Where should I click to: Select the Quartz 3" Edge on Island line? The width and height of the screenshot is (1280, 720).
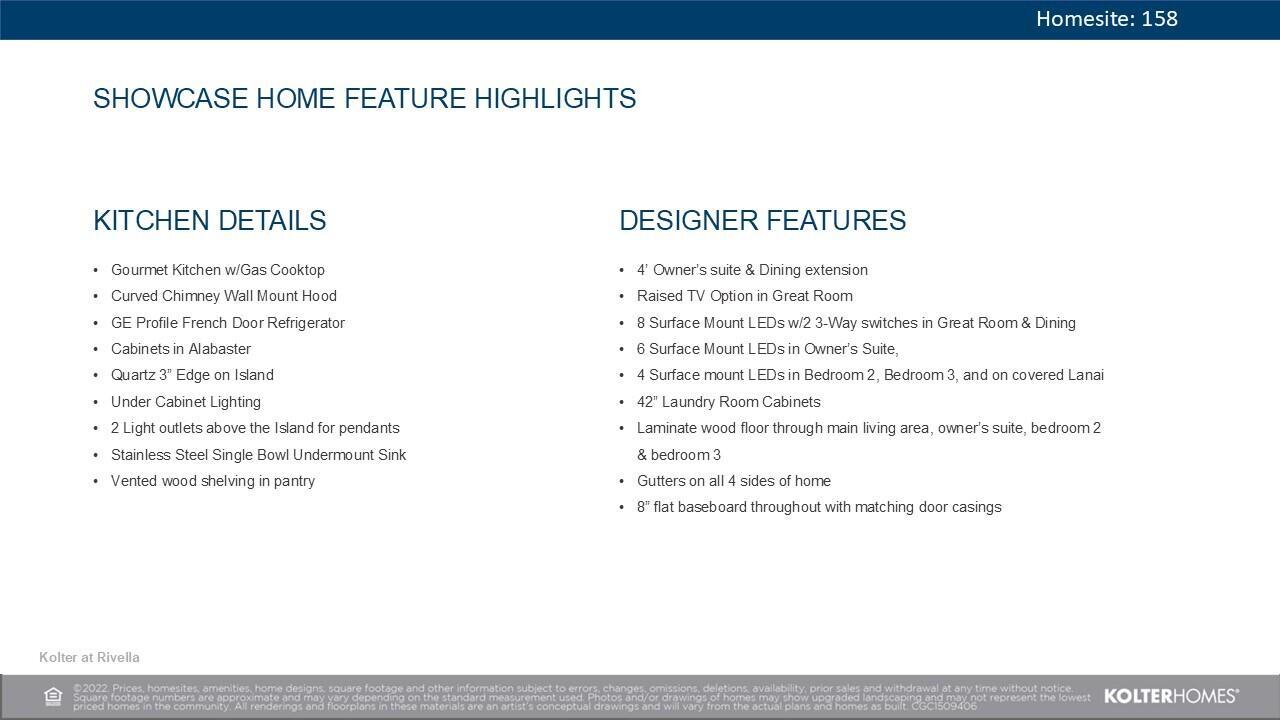(192, 375)
